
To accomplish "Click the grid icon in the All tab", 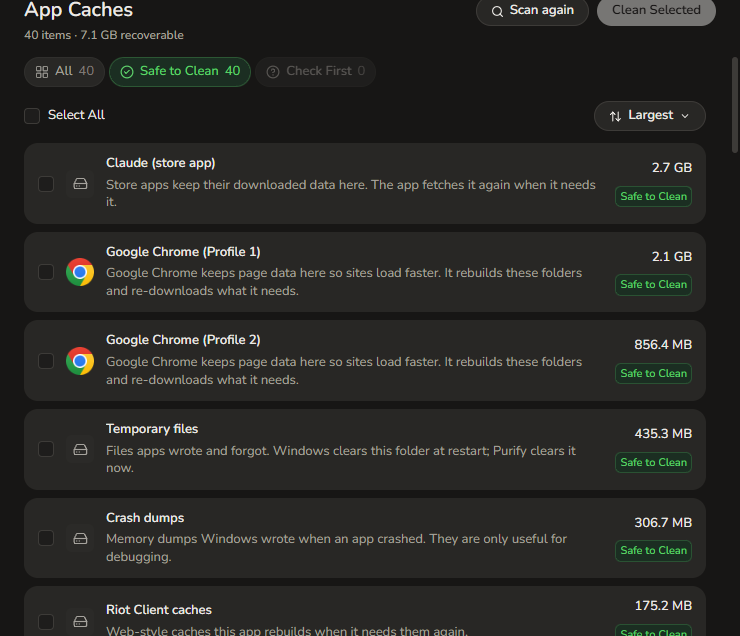I will pos(42,72).
